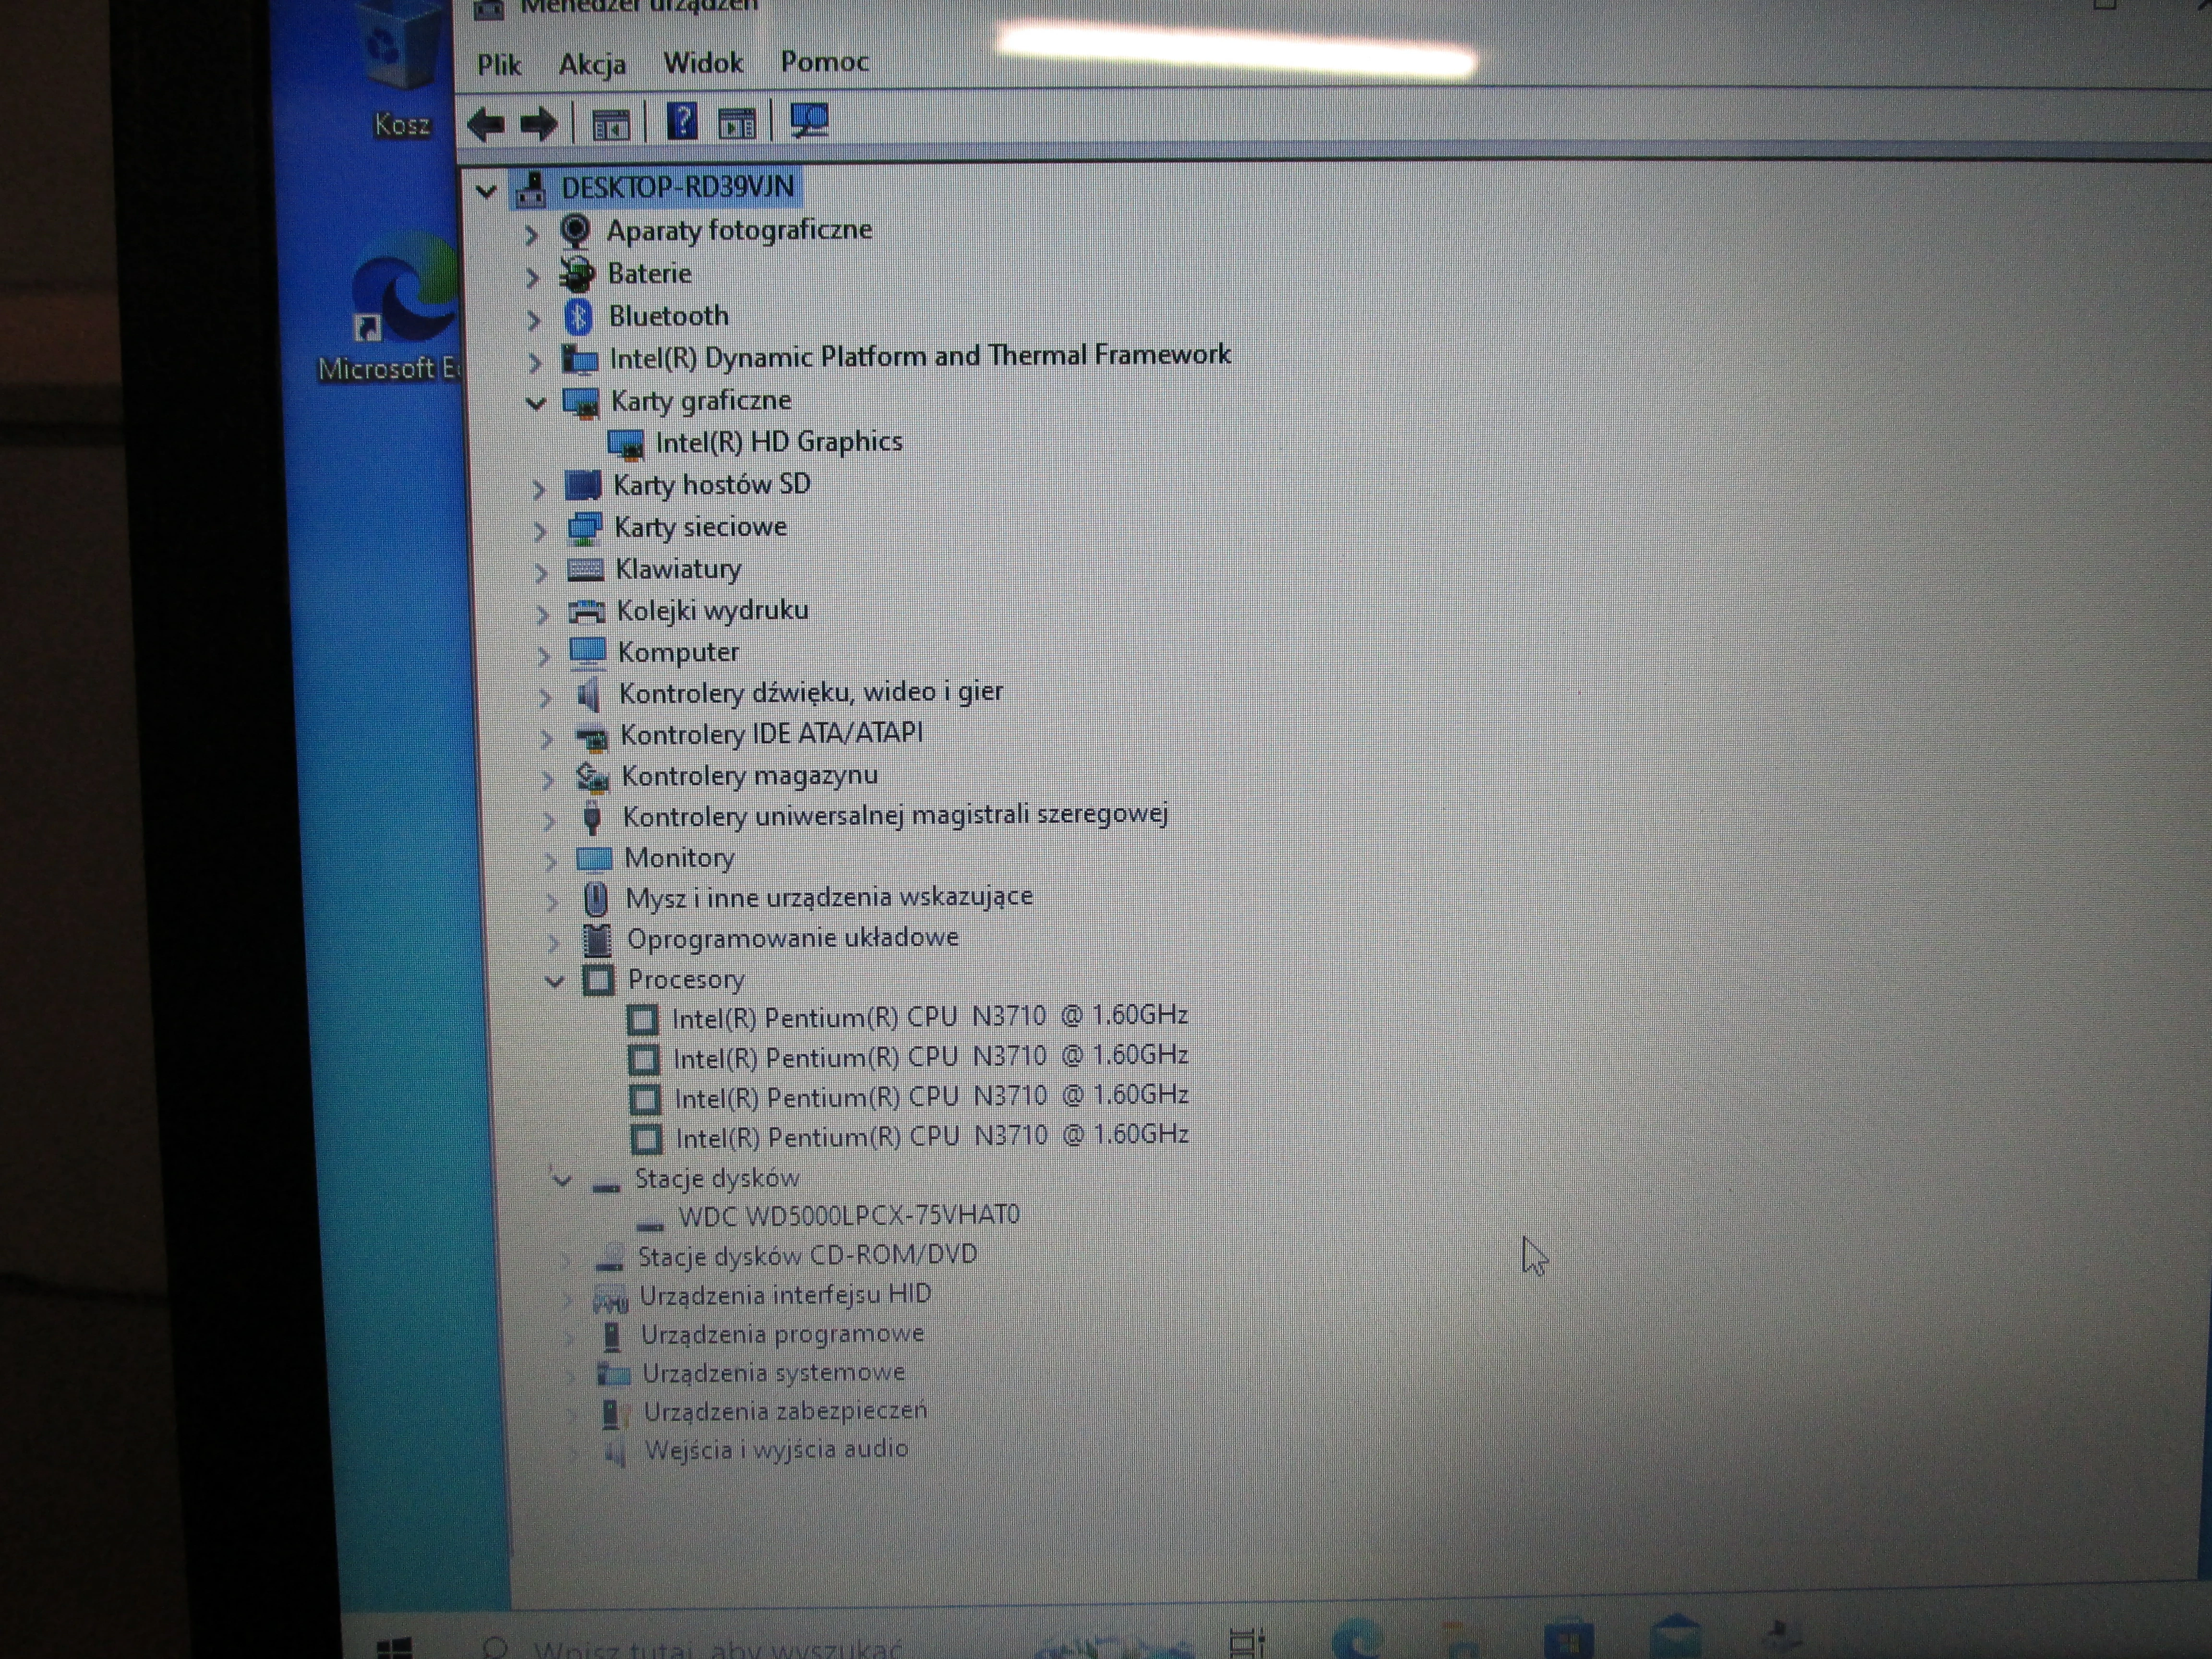Select Kontrolery uniwersalnej magistrali szeregowej
This screenshot has width=2212, height=1659.
tap(895, 816)
